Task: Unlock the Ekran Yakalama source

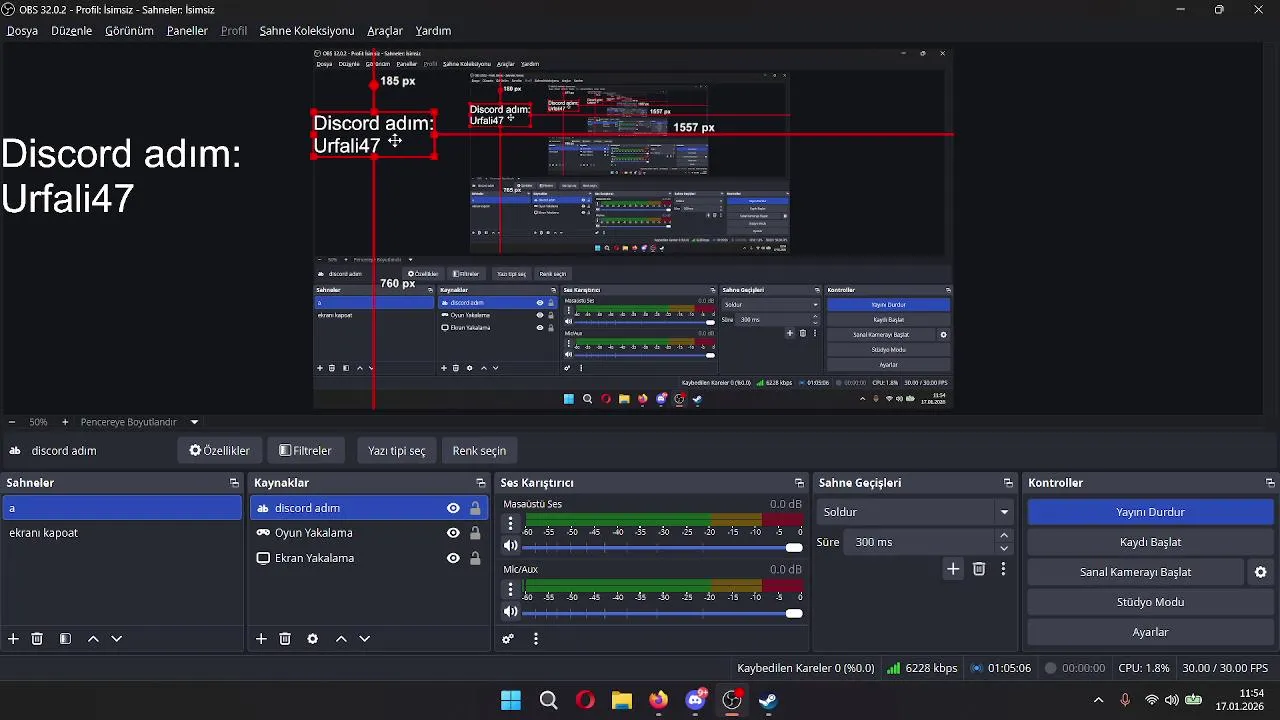Action: 475,558
